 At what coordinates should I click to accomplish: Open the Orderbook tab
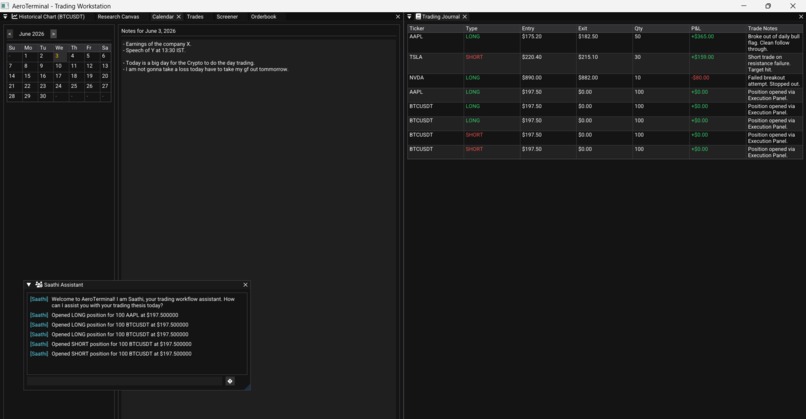(263, 16)
